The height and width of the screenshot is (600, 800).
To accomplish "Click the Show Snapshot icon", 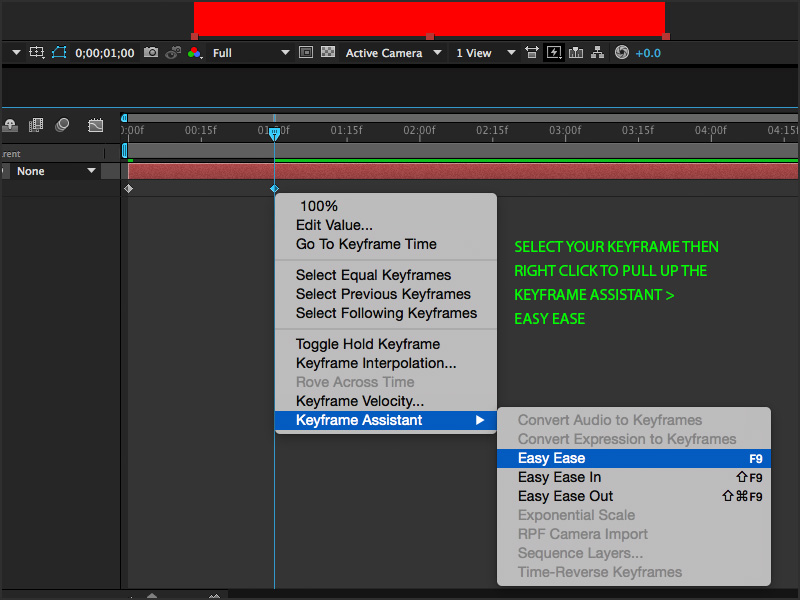I will point(173,52).
